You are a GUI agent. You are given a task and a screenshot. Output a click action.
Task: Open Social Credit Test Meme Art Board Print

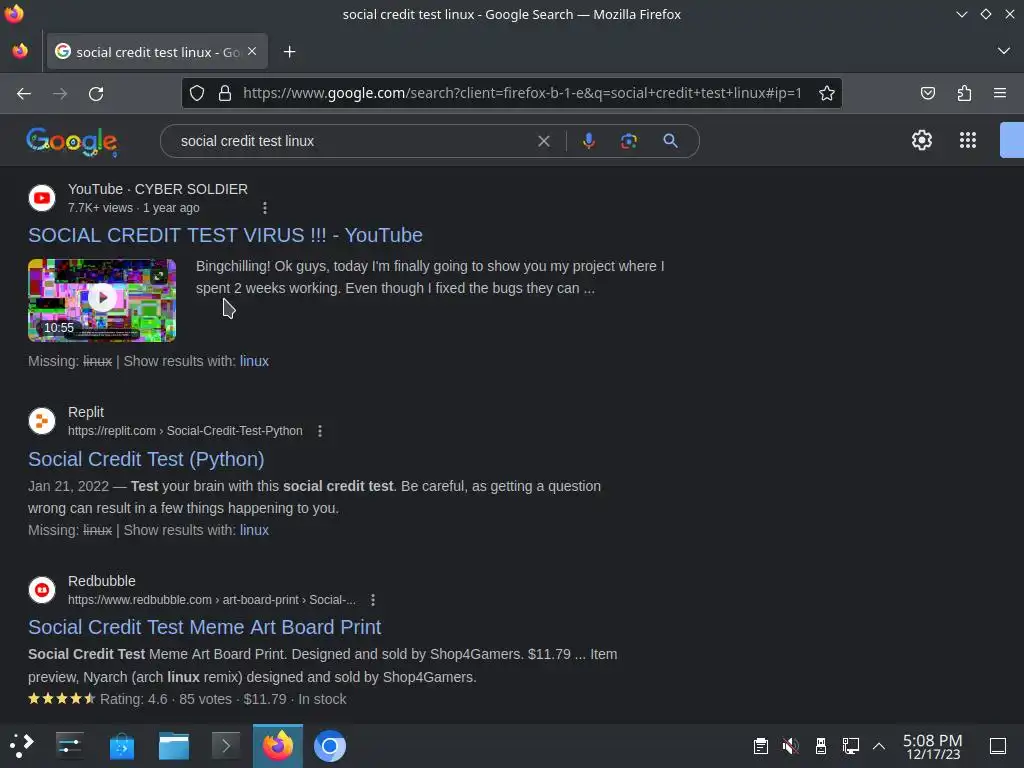204,627
